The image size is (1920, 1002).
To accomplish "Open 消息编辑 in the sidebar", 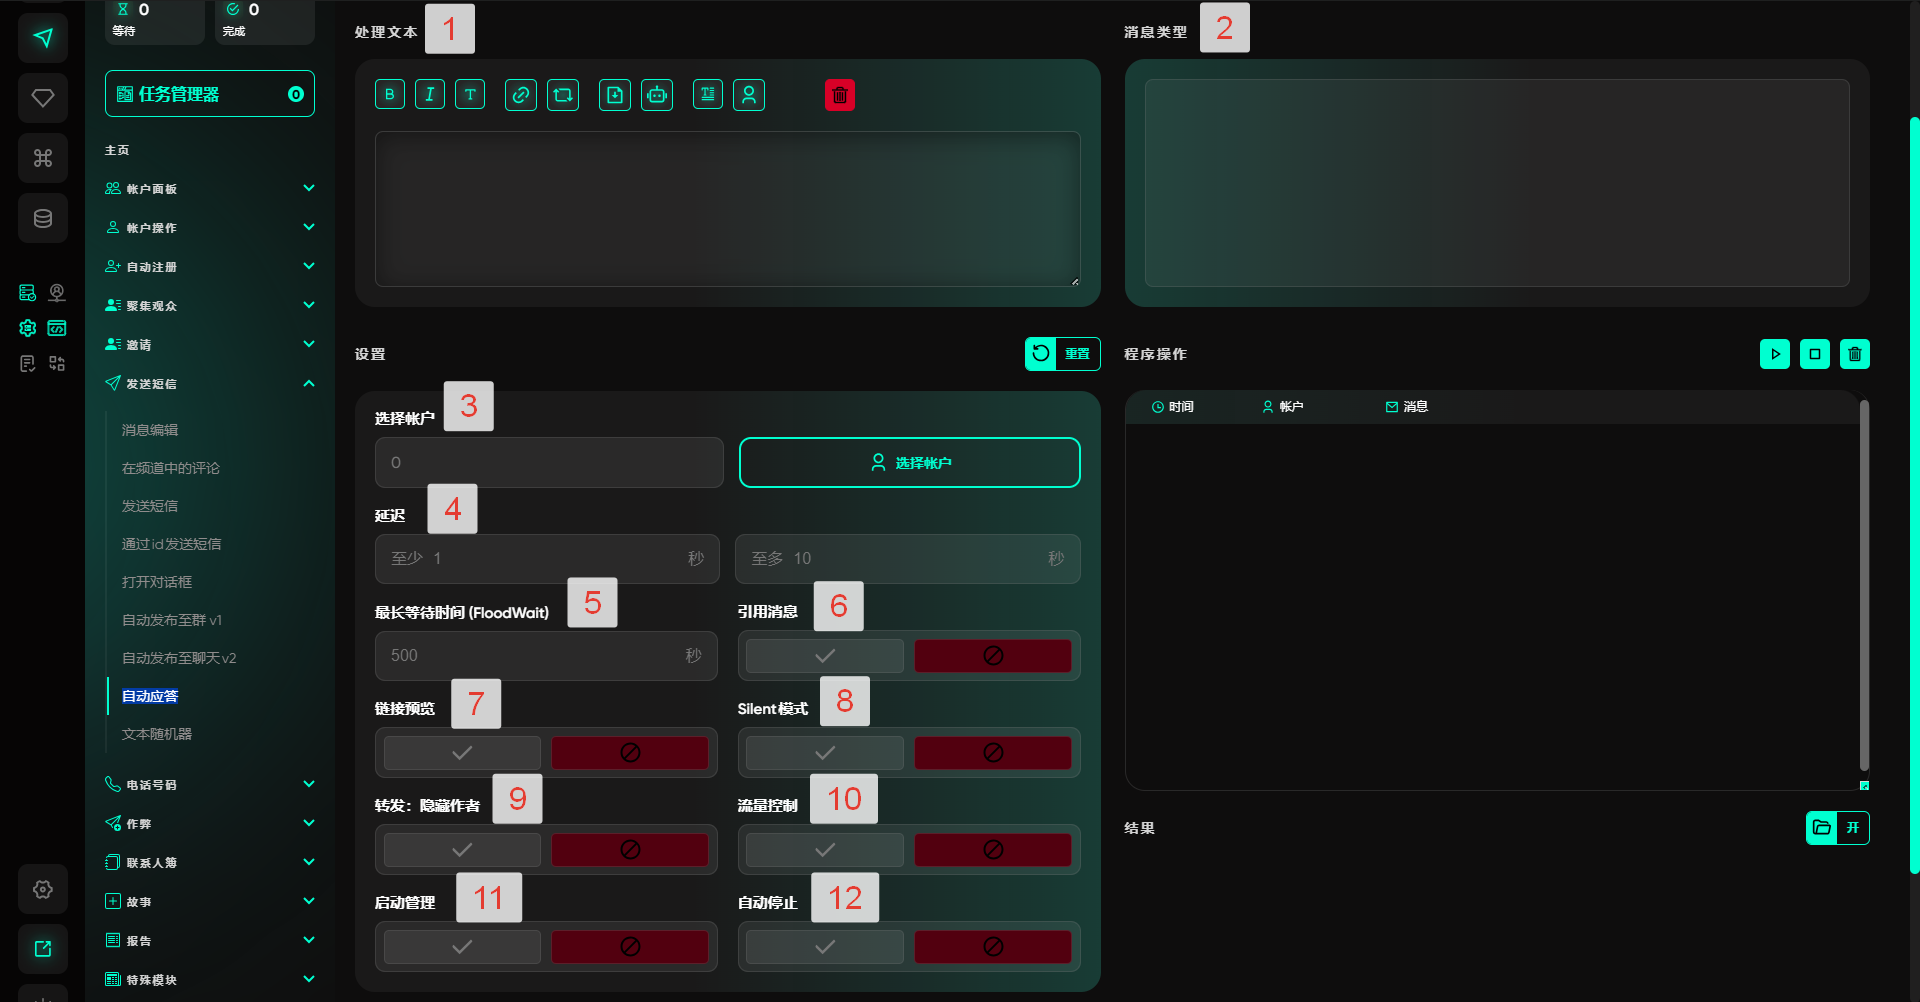I will 150,430.
